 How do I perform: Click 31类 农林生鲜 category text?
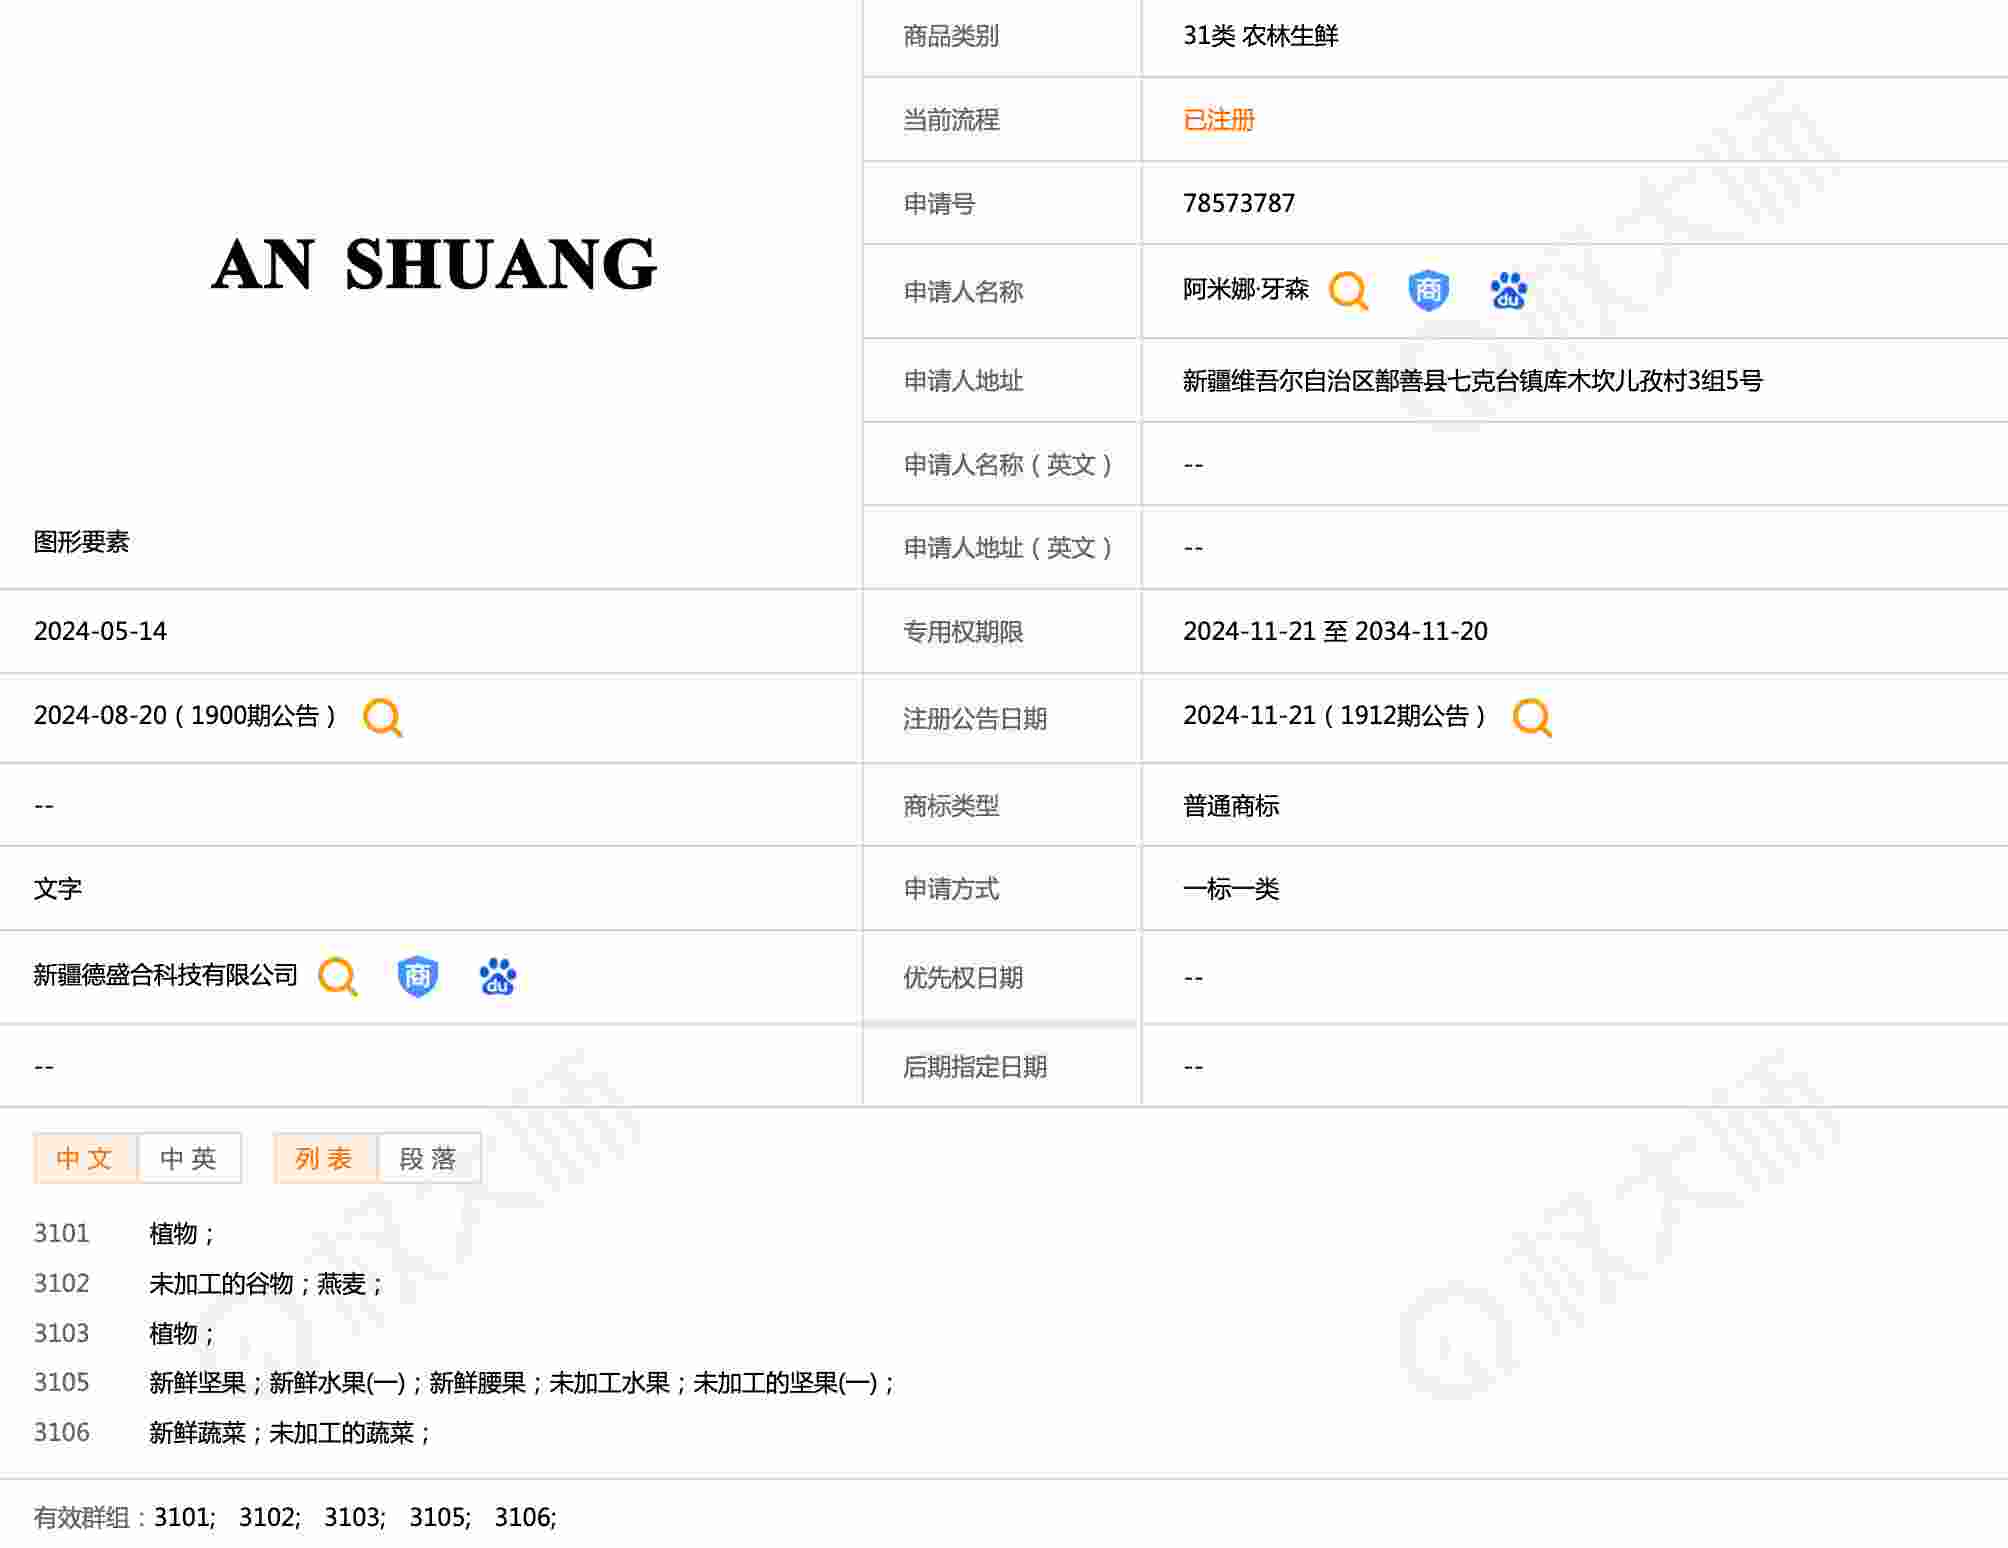(1260, 36)
